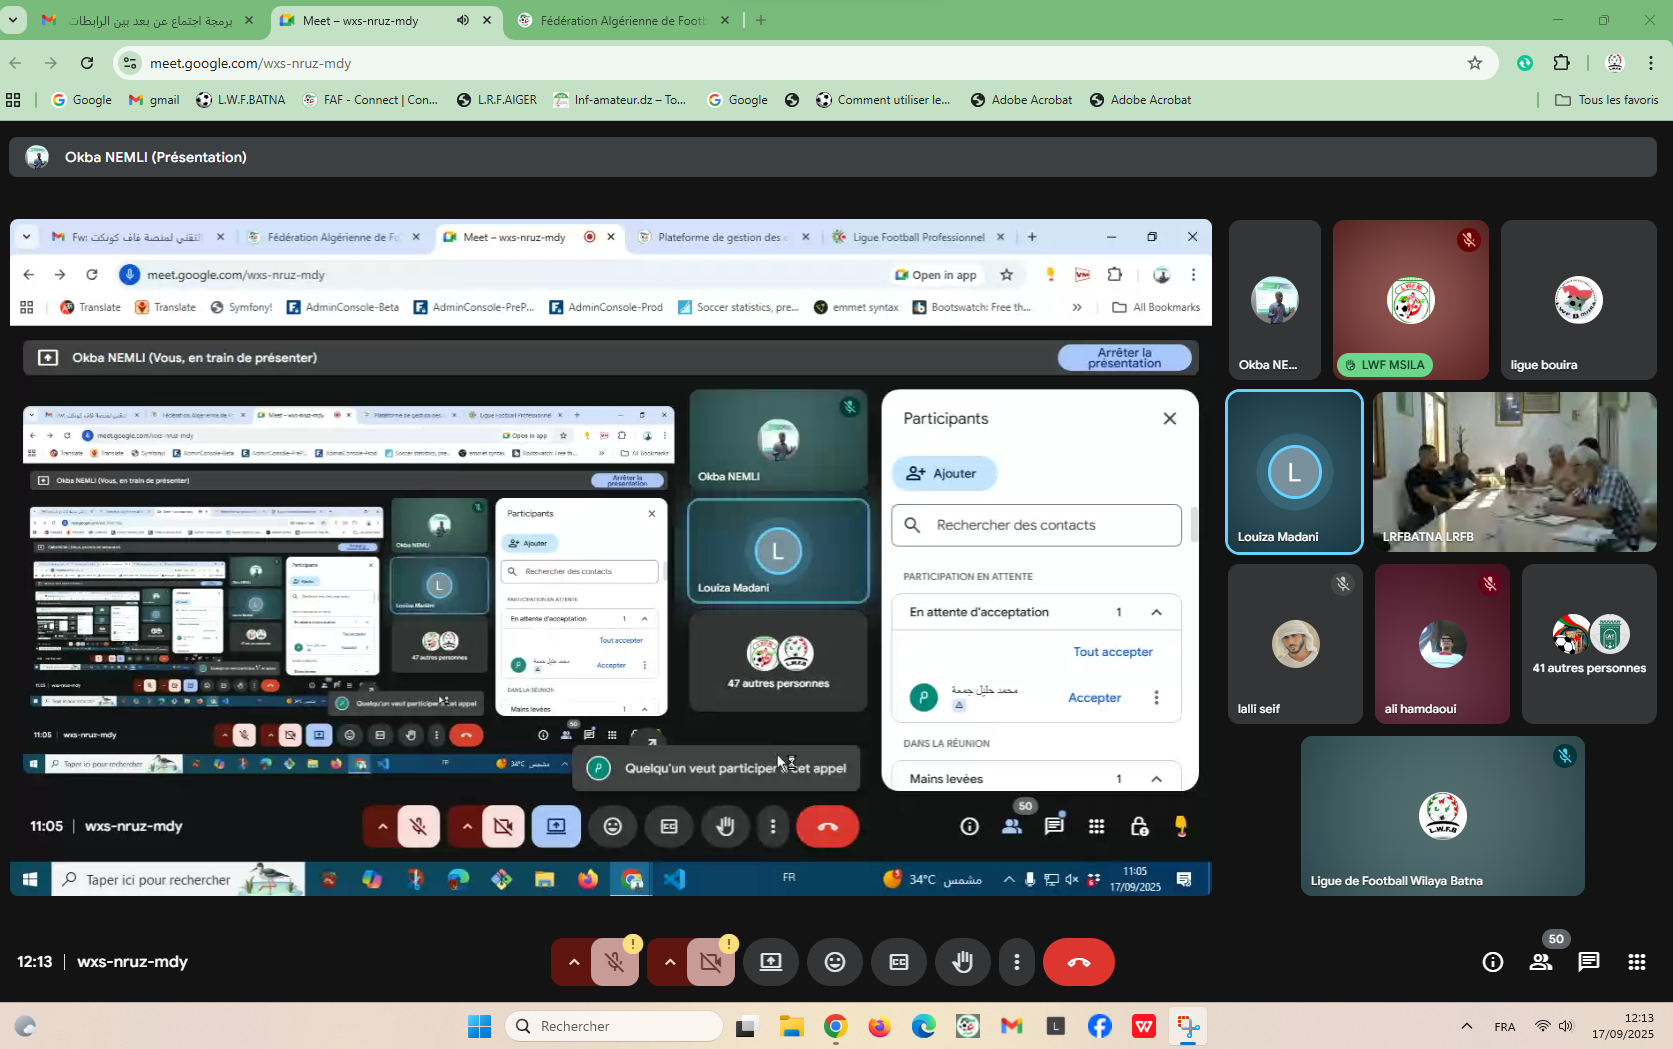Screen dimensions: 1673x1049
Task: Open the meeting chat panel
Action: [1588, 962]
